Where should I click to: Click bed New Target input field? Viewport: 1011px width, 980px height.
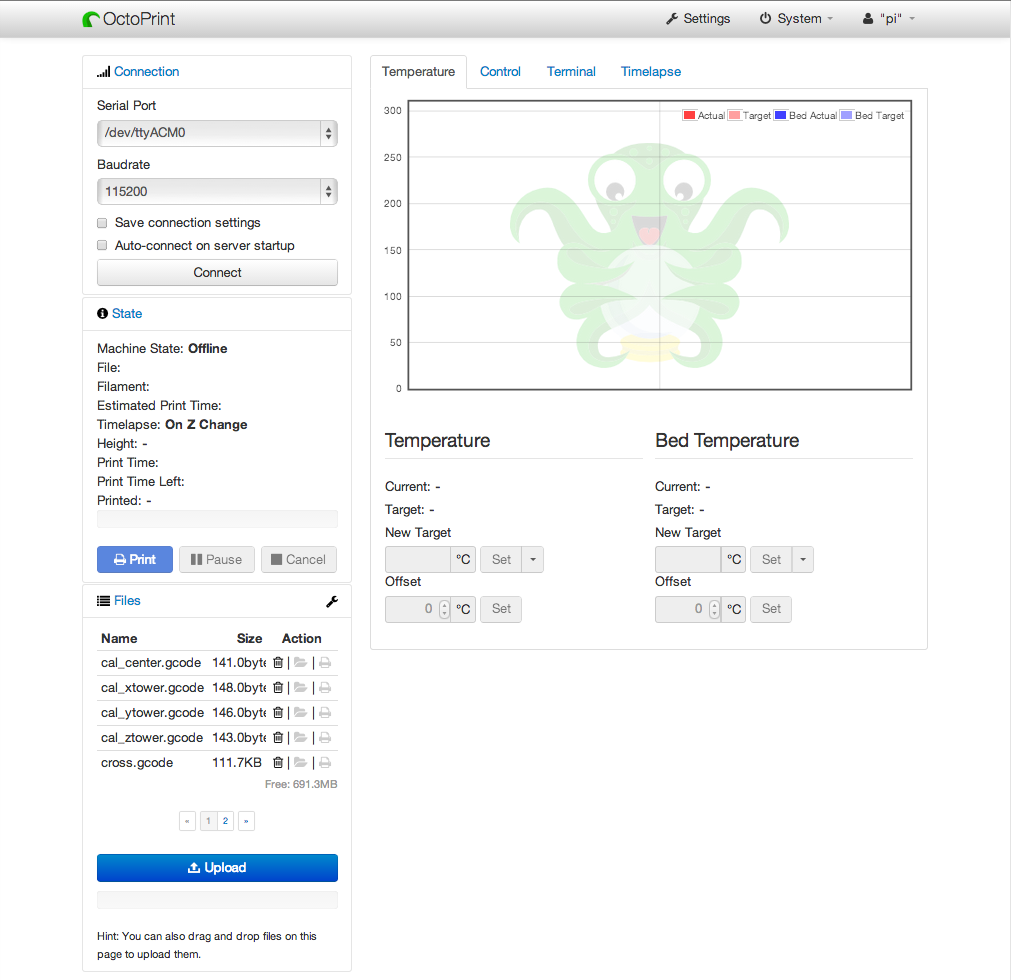pyautogui.click(x=688, y=560)
